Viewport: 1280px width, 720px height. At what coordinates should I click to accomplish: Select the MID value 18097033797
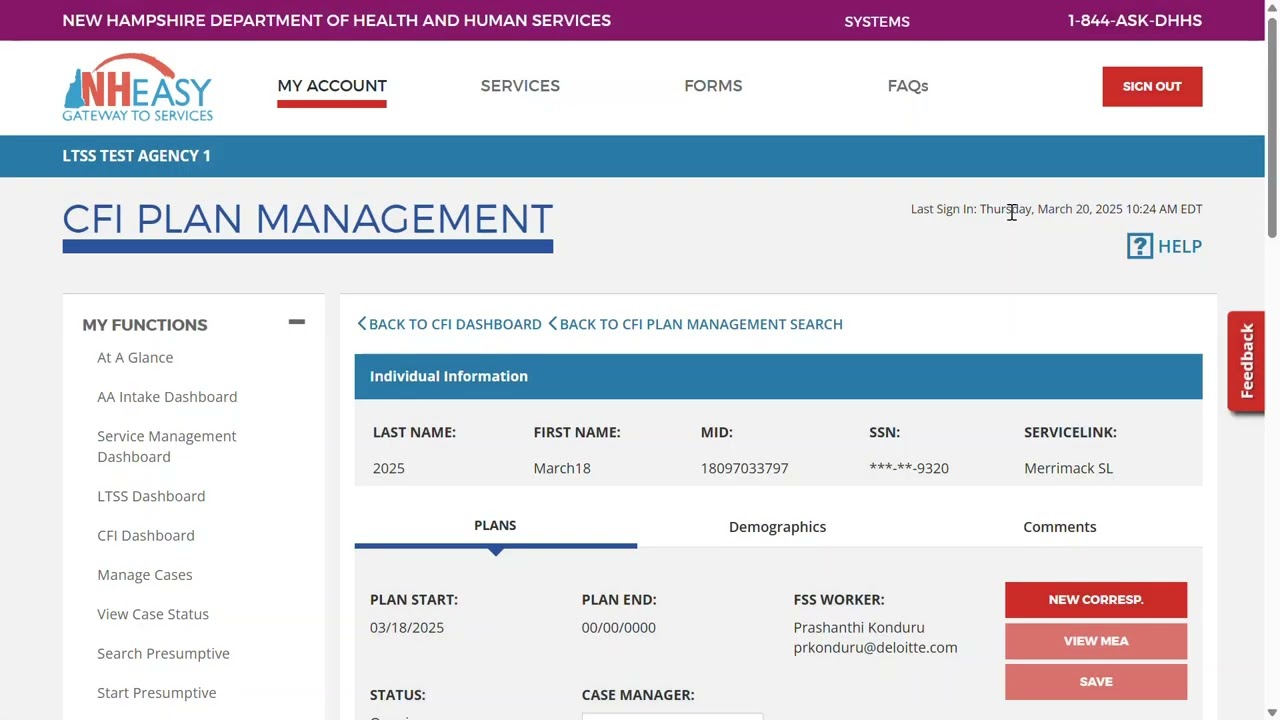tap(745, 468)
